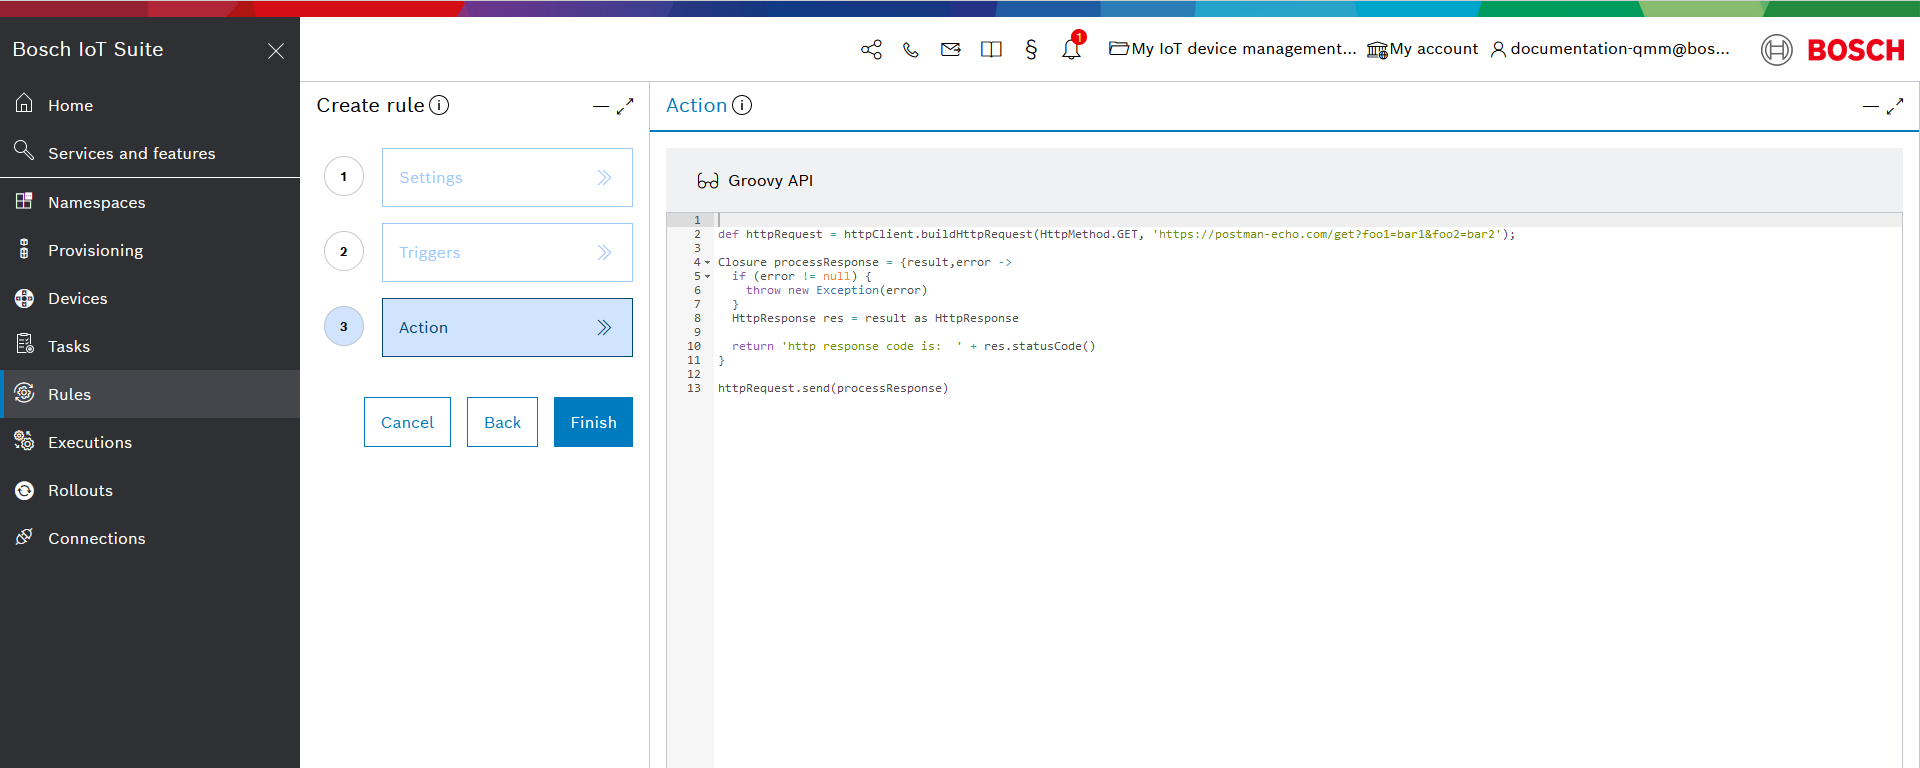Image resolution: width=1920 pixels, height=768 pixels.
Task: Open Provisioning in sidebar
Action: pos(150,250)
